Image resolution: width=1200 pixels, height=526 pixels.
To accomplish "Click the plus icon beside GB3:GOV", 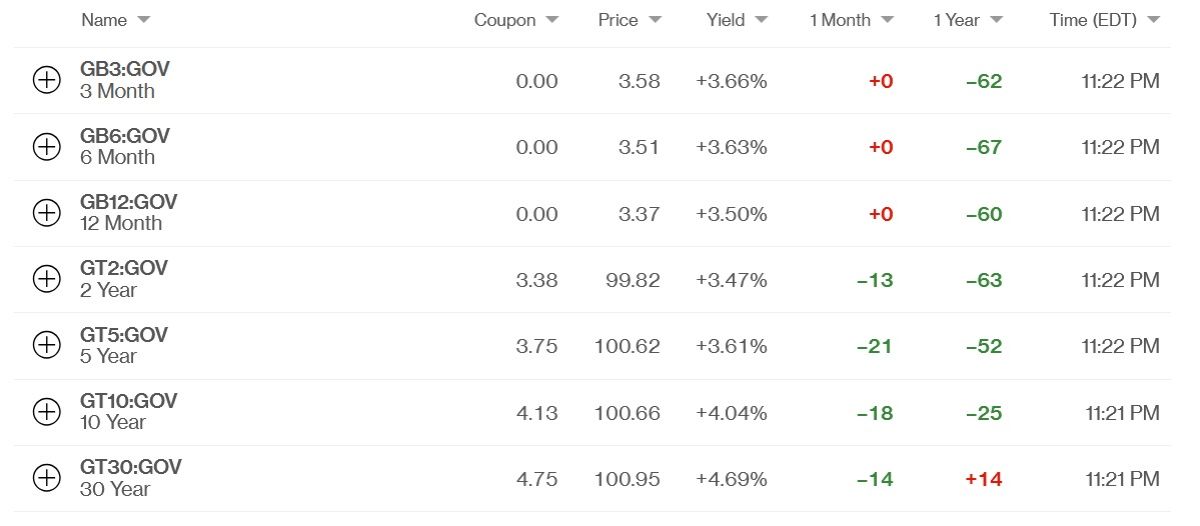I will pyautogui.click(x=47, y=81).
